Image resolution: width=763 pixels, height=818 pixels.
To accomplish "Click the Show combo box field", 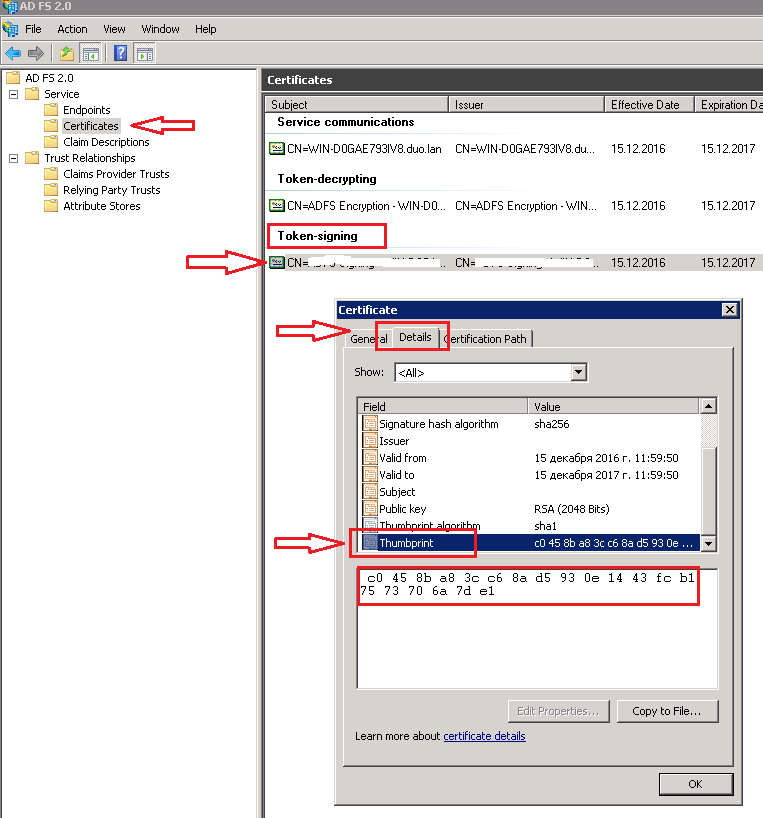I will (x=491, y=372).
